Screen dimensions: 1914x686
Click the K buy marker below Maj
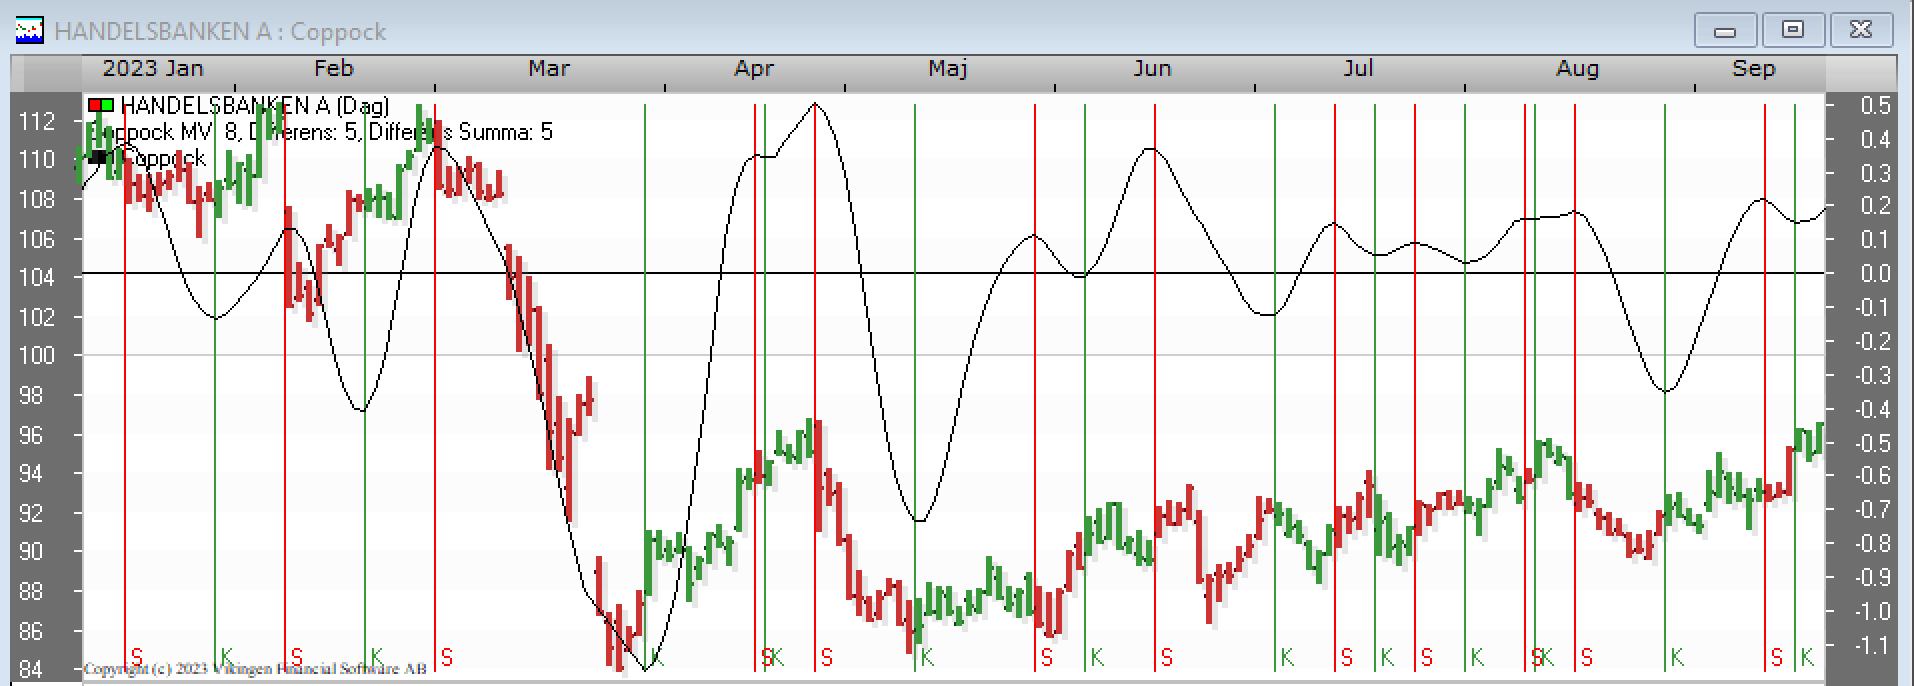927,657
